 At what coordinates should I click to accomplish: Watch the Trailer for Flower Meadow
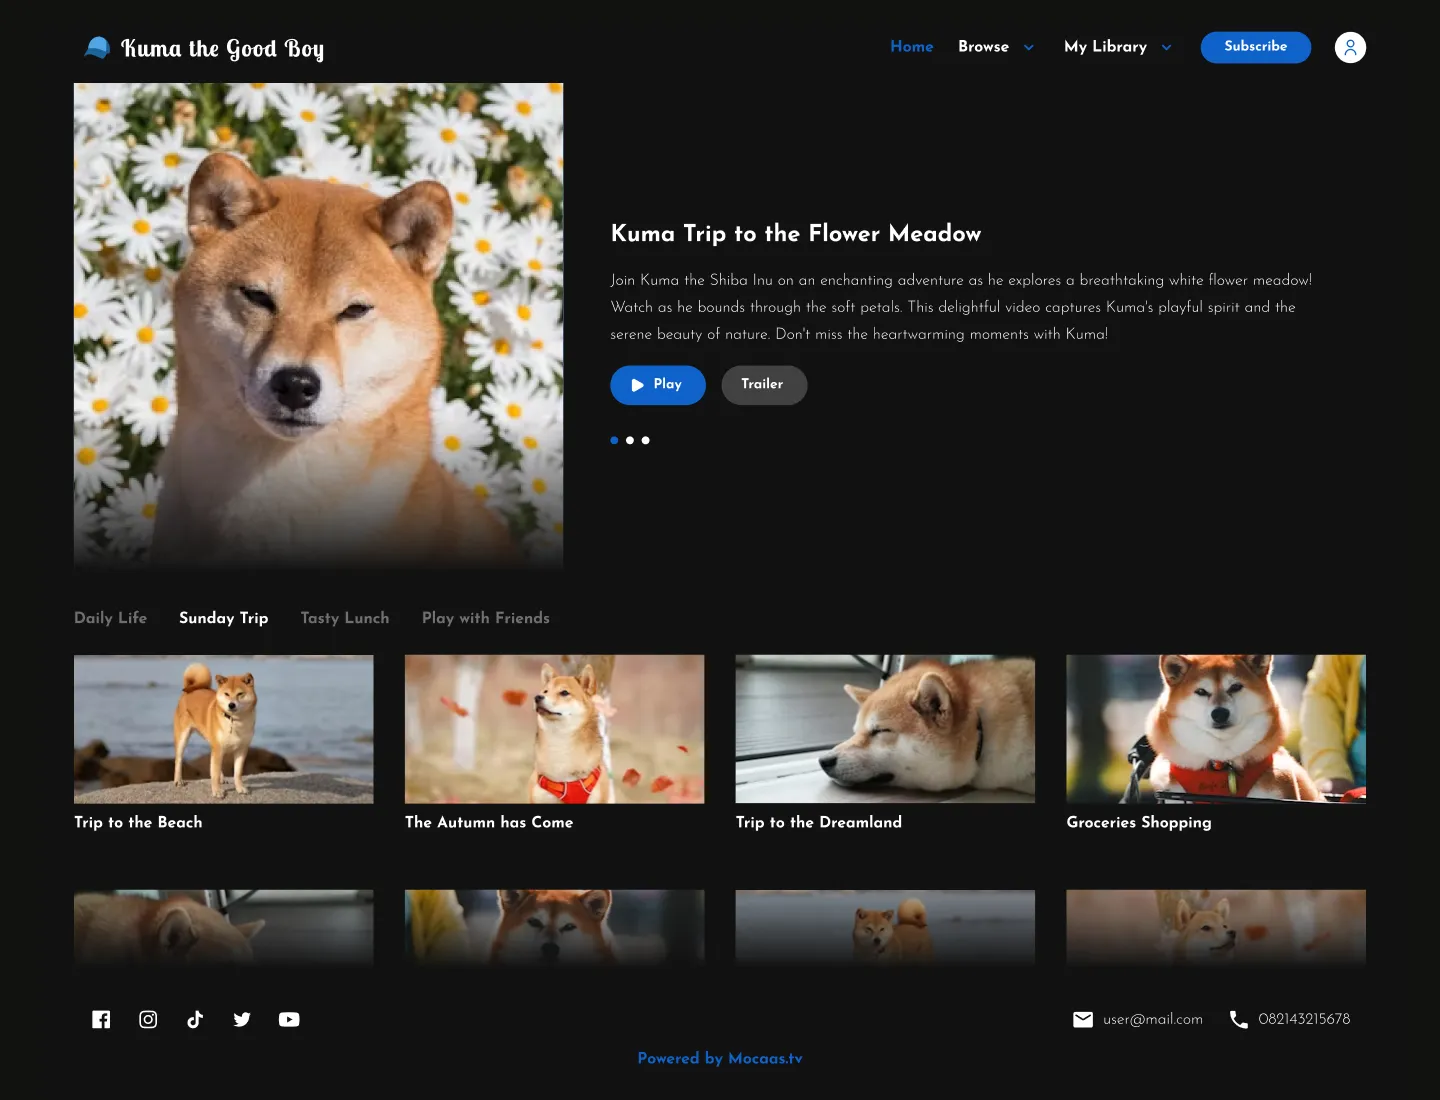764,385
